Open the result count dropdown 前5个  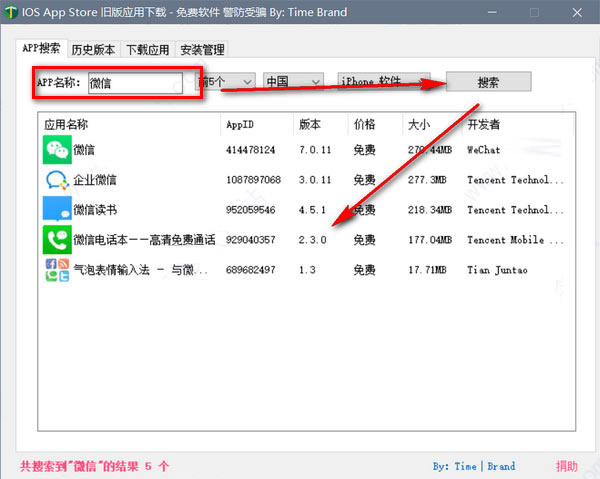225,82
